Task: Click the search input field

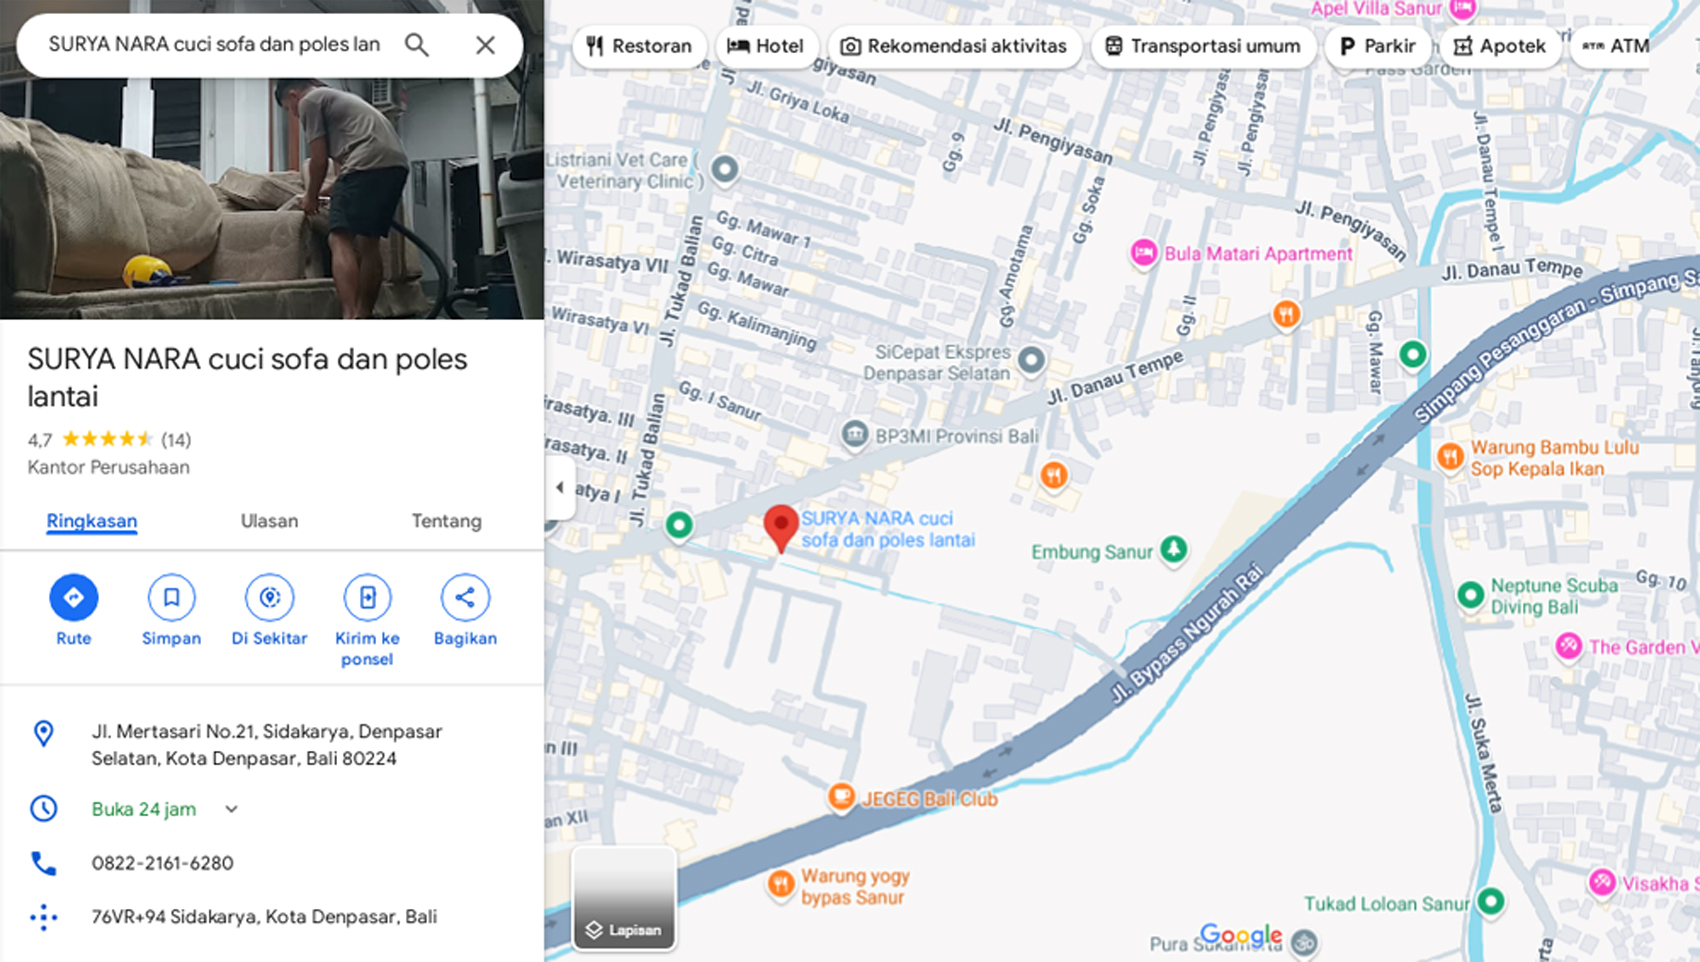Action: pyautogui.click(x=214, y=45)
